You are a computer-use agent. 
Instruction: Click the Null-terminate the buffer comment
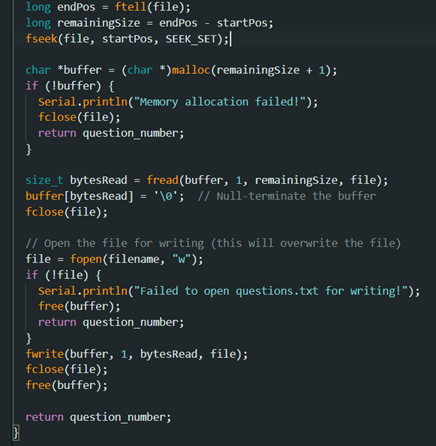[x=287, y=196]
